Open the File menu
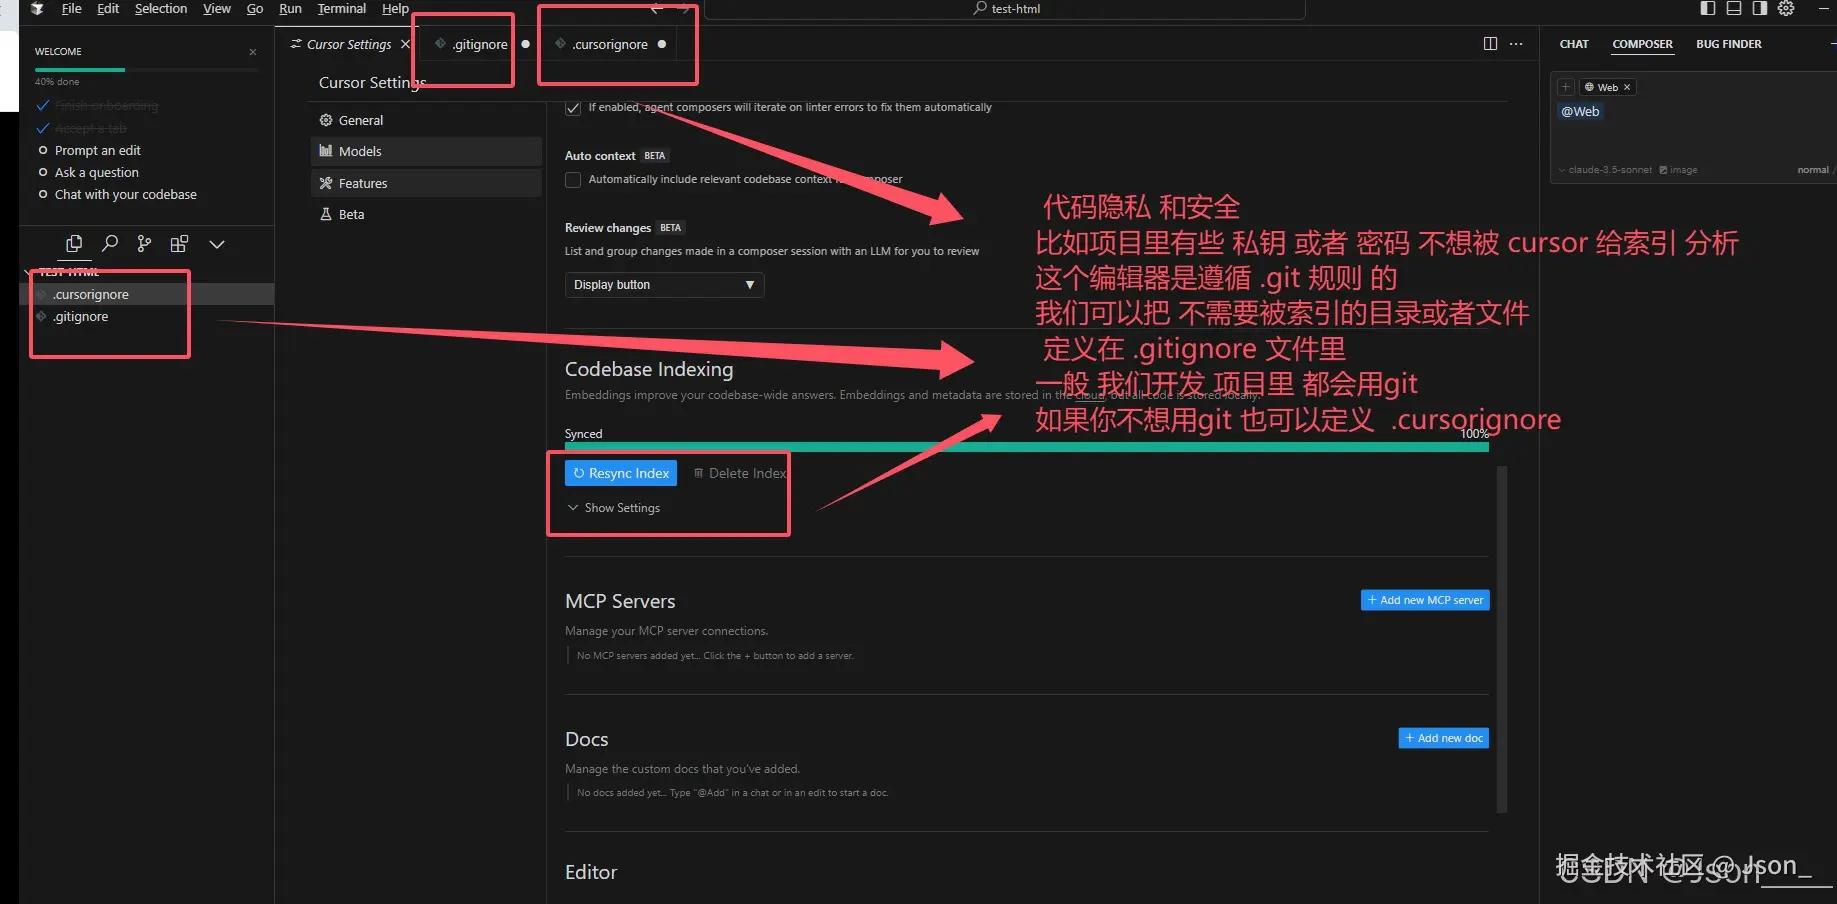Image resolution: width=1837 pixels, height=904 pixels. 72,8
